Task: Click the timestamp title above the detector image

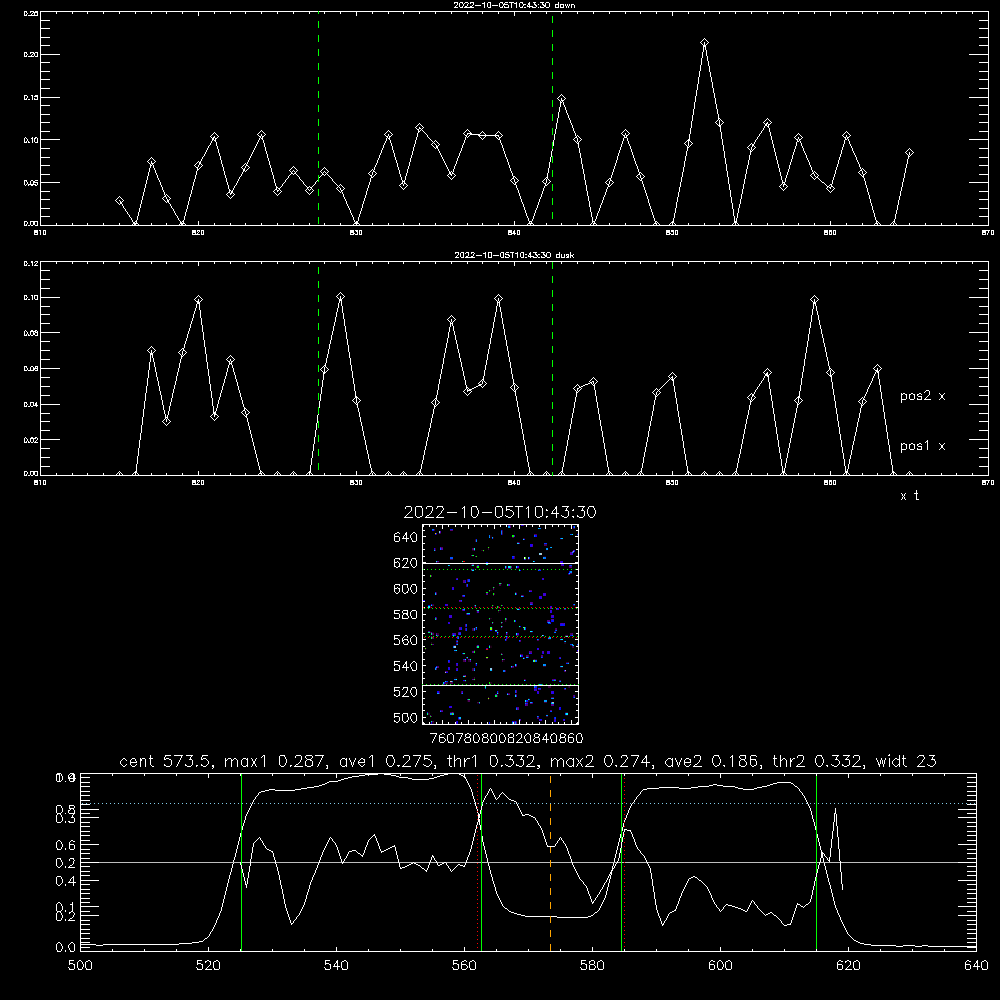Action: coord(500,512)
